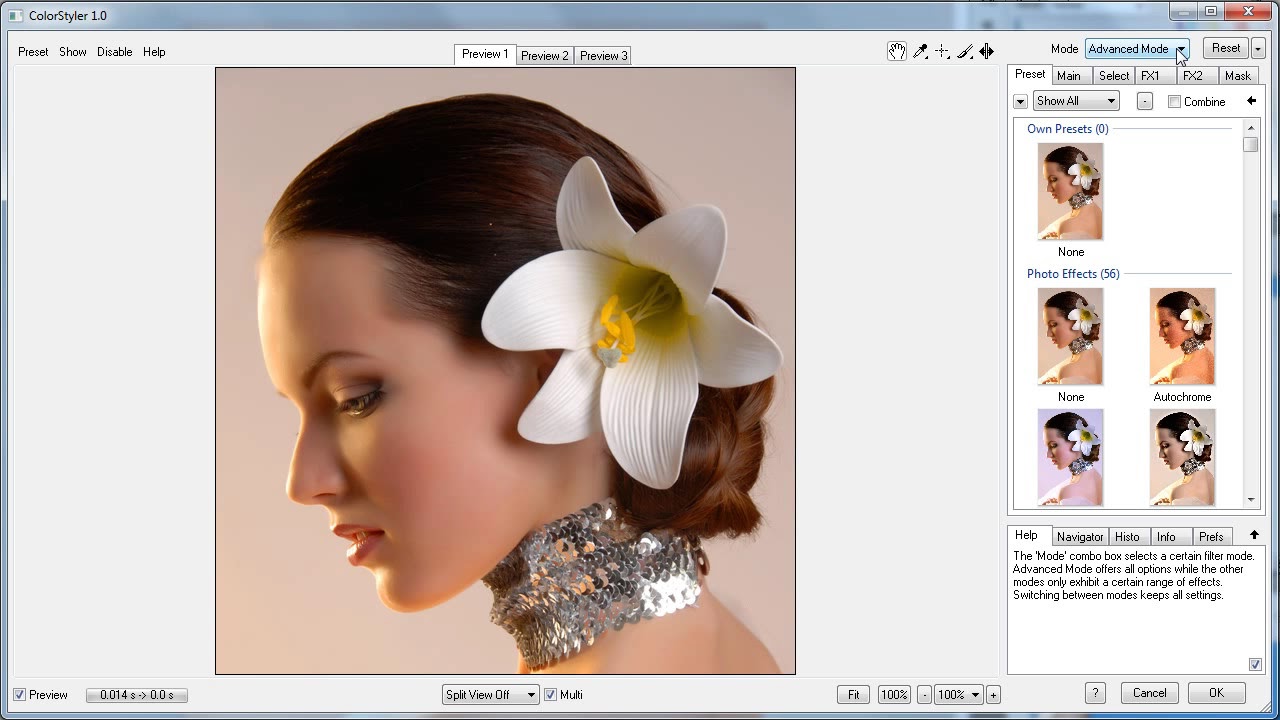Click the plus zoom in button
This screenshot has width=1280, height=720.
pos(993,695)
